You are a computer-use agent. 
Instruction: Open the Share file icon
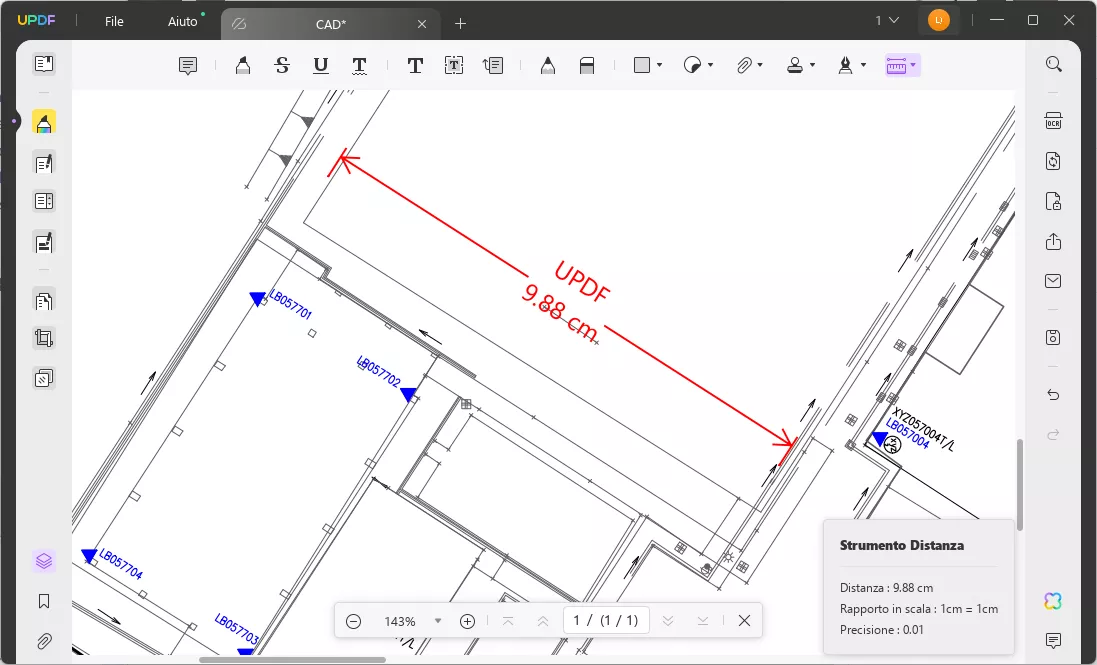click(x=1054, y=241)
